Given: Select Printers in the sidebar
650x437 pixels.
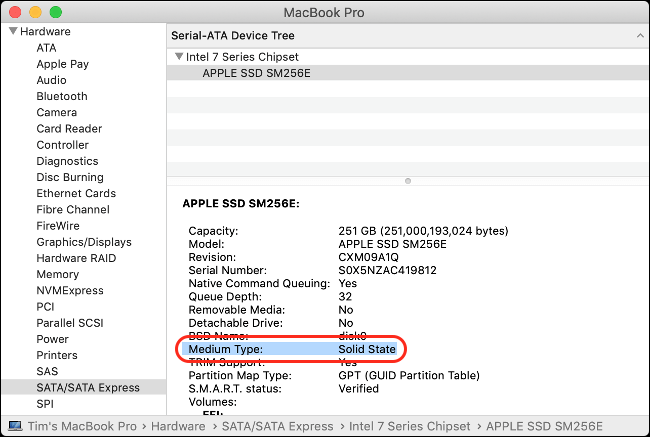Looking at the screenshot, I should [57, 355].
